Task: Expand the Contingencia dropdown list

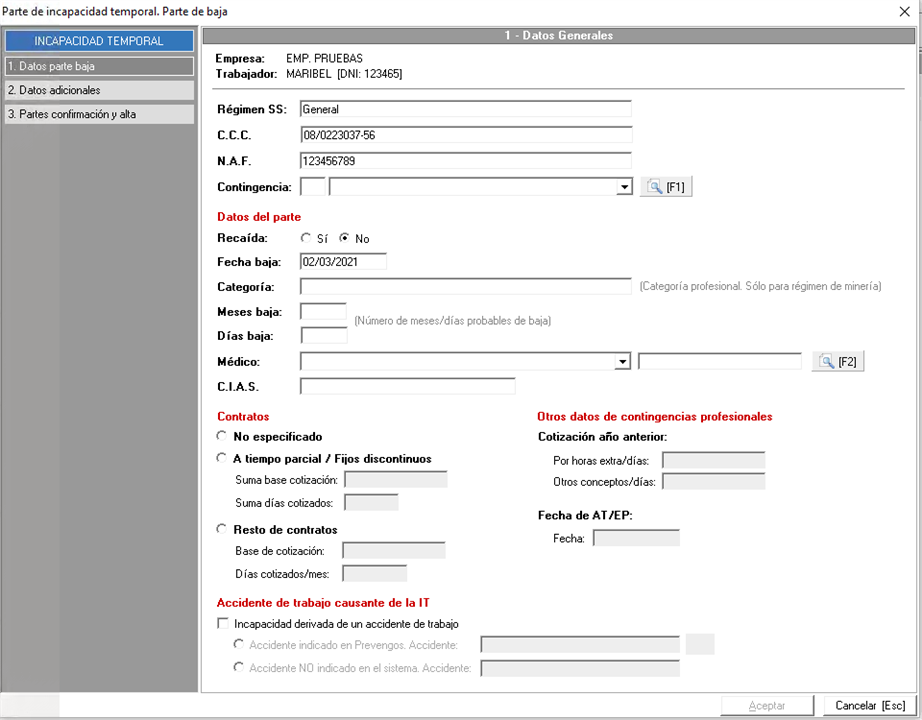Action: click(624, 187)
